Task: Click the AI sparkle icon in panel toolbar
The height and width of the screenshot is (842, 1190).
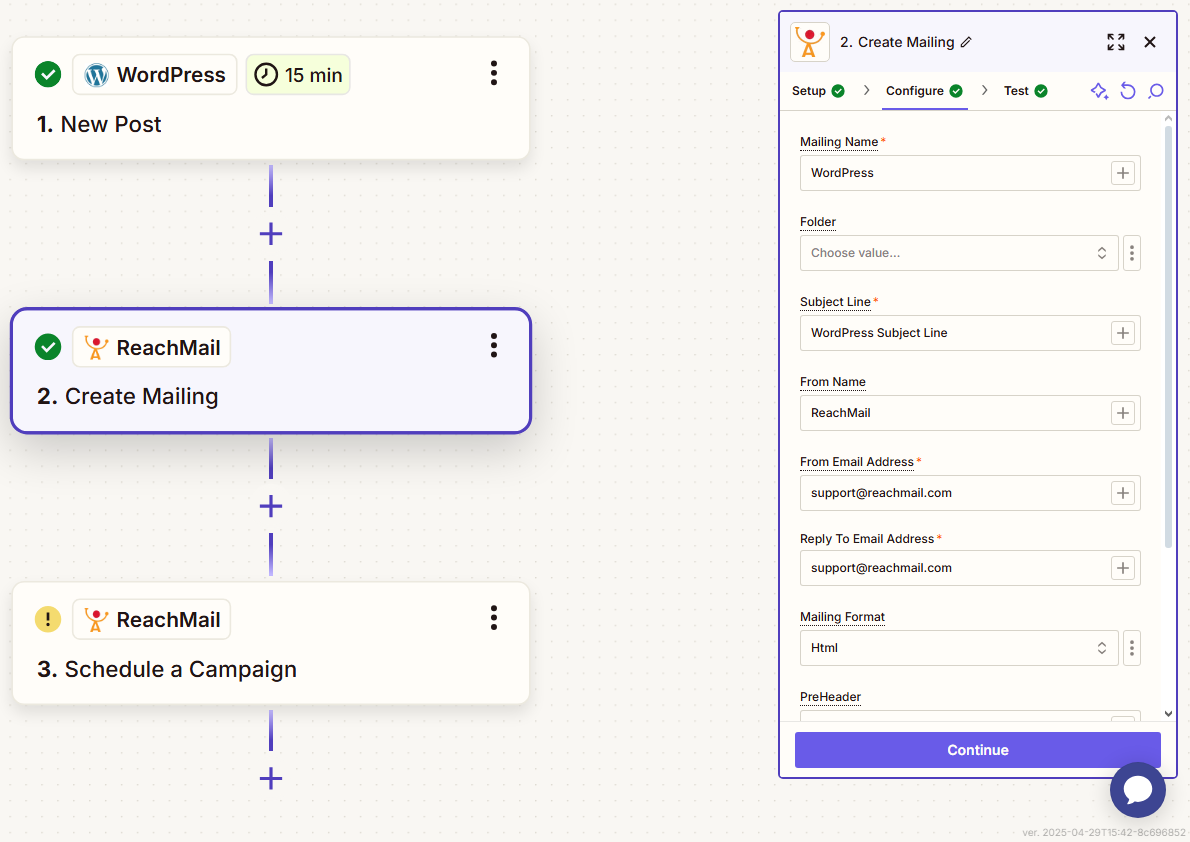Action: click(1099, 91)
